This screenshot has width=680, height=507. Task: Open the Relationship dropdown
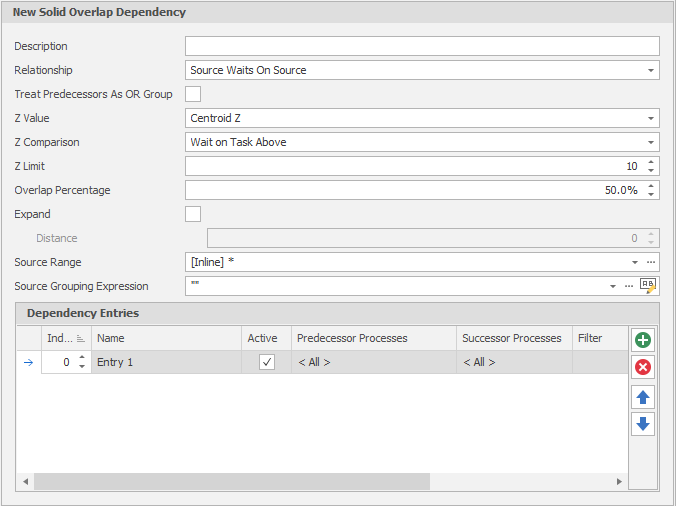pyautogui.click(x=651, y=70)
